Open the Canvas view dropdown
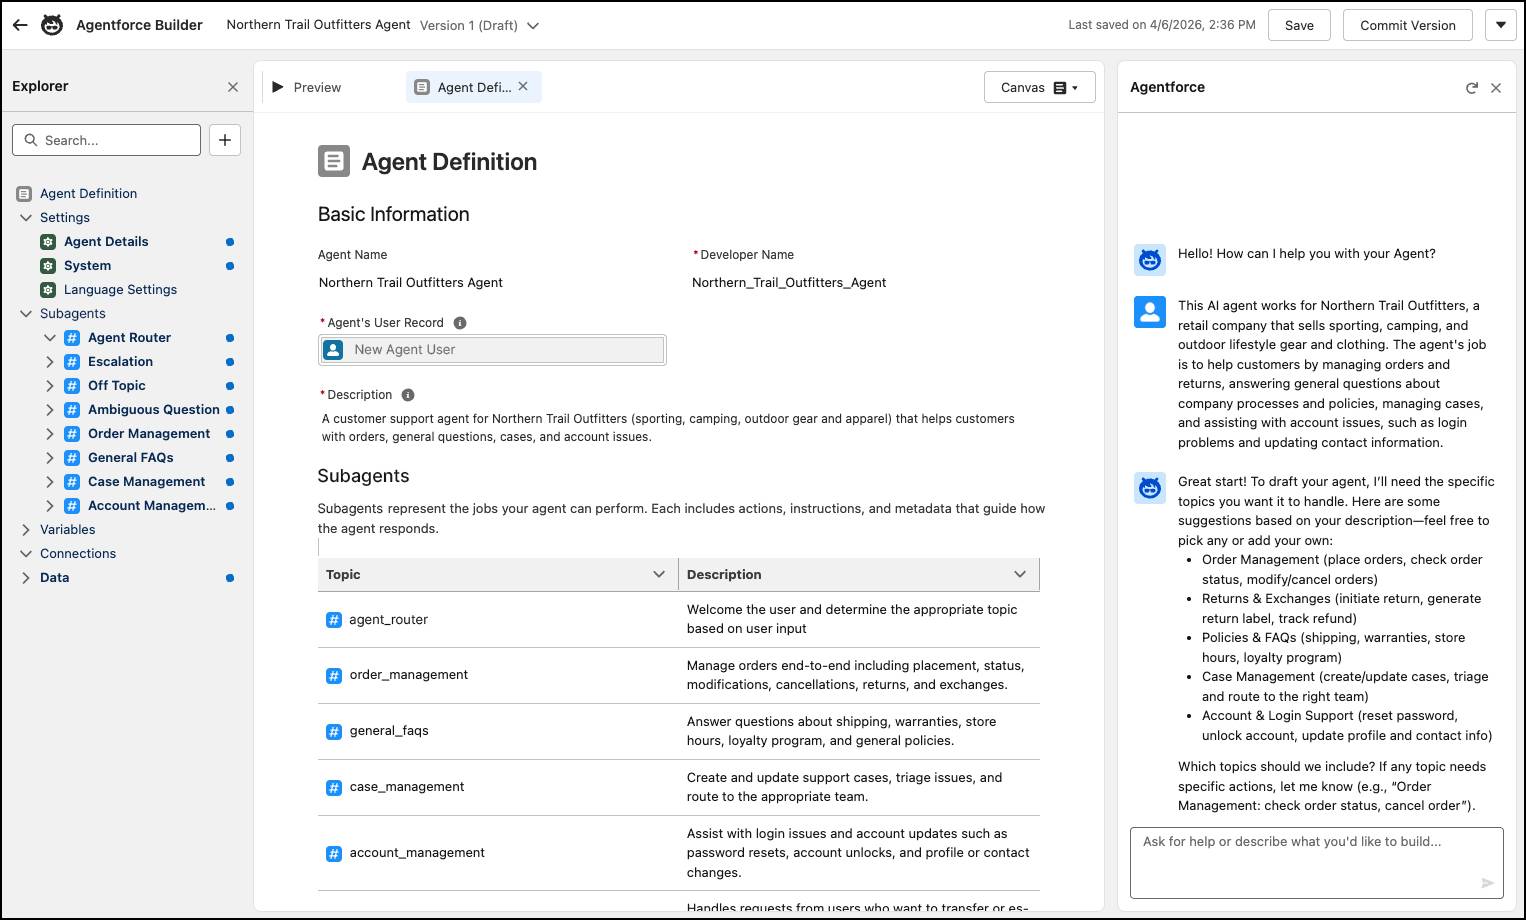Image resolution: width=1526 pixels, height=920 pixels. [x=1039, y=87]
